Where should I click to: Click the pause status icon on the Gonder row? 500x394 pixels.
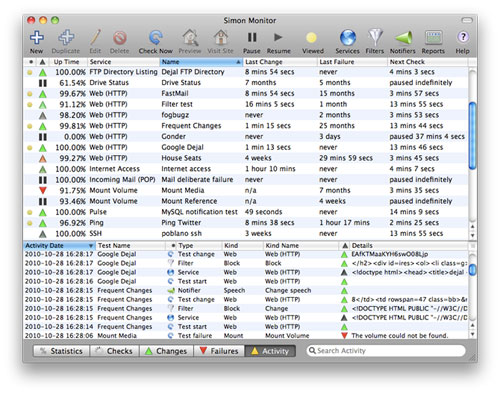[x=43, y=137]
